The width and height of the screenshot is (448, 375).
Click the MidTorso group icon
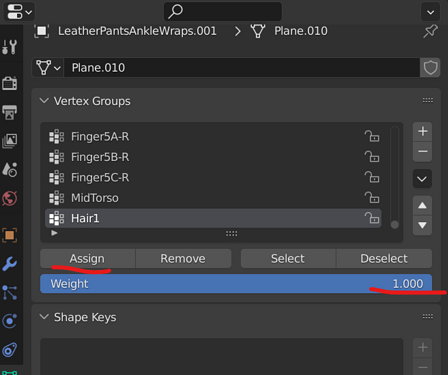[x=57, y=198]
